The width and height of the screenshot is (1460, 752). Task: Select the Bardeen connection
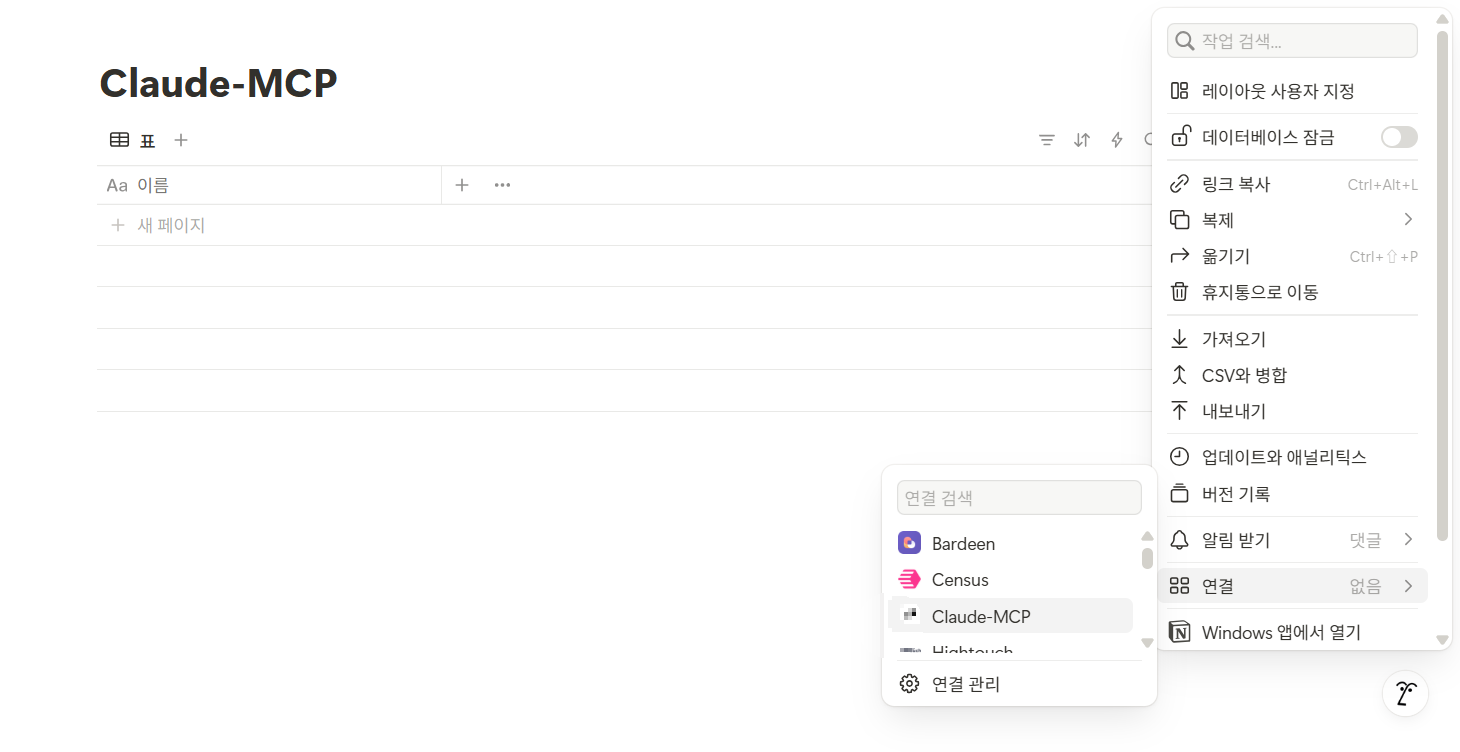coord(1010,543)
